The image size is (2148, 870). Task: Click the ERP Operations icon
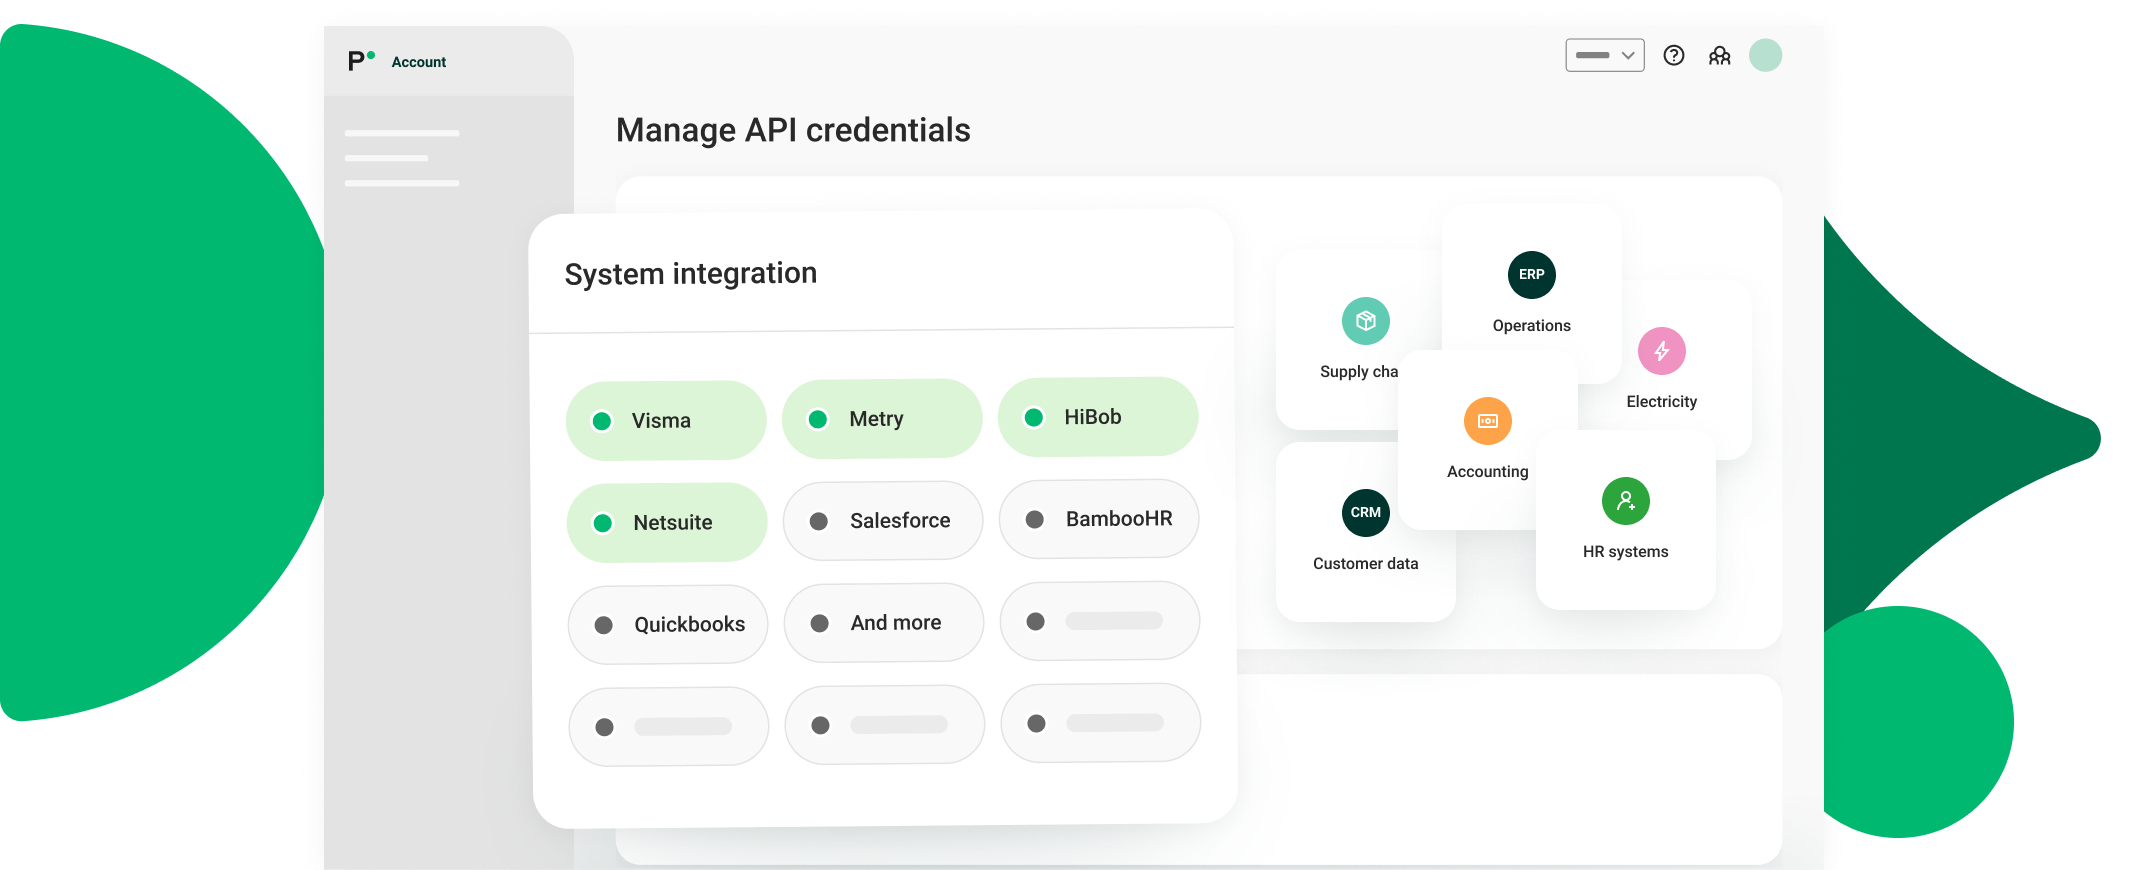coord(1532,275)
